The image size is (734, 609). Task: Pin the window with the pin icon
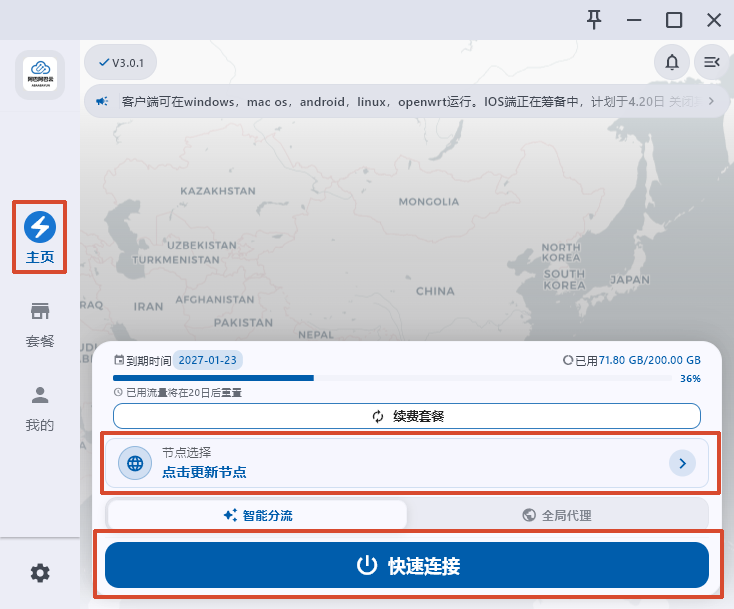594,20
